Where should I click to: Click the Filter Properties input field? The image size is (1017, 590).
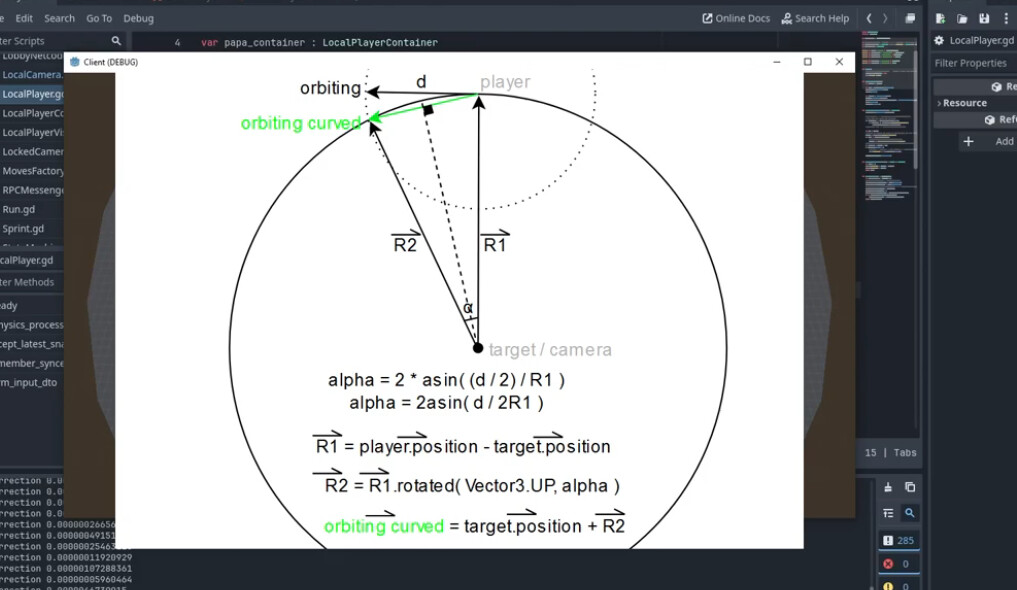(974, 63)
